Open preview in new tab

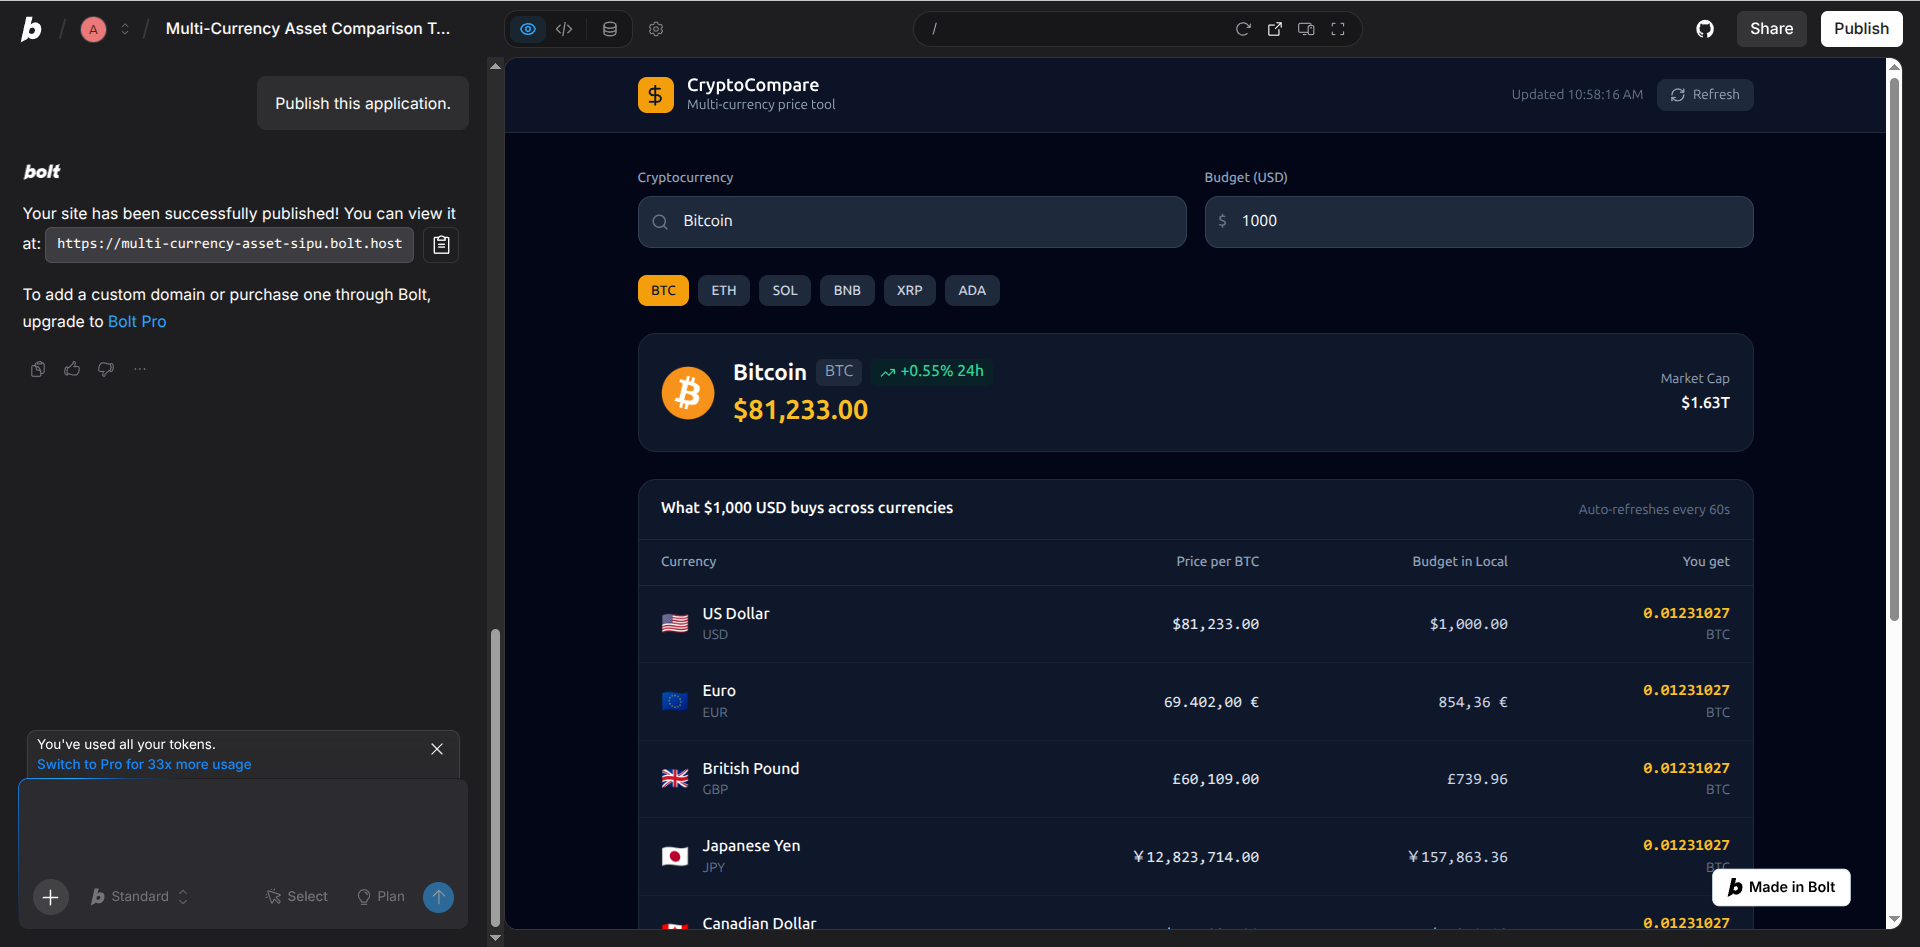coord(1274,29)
